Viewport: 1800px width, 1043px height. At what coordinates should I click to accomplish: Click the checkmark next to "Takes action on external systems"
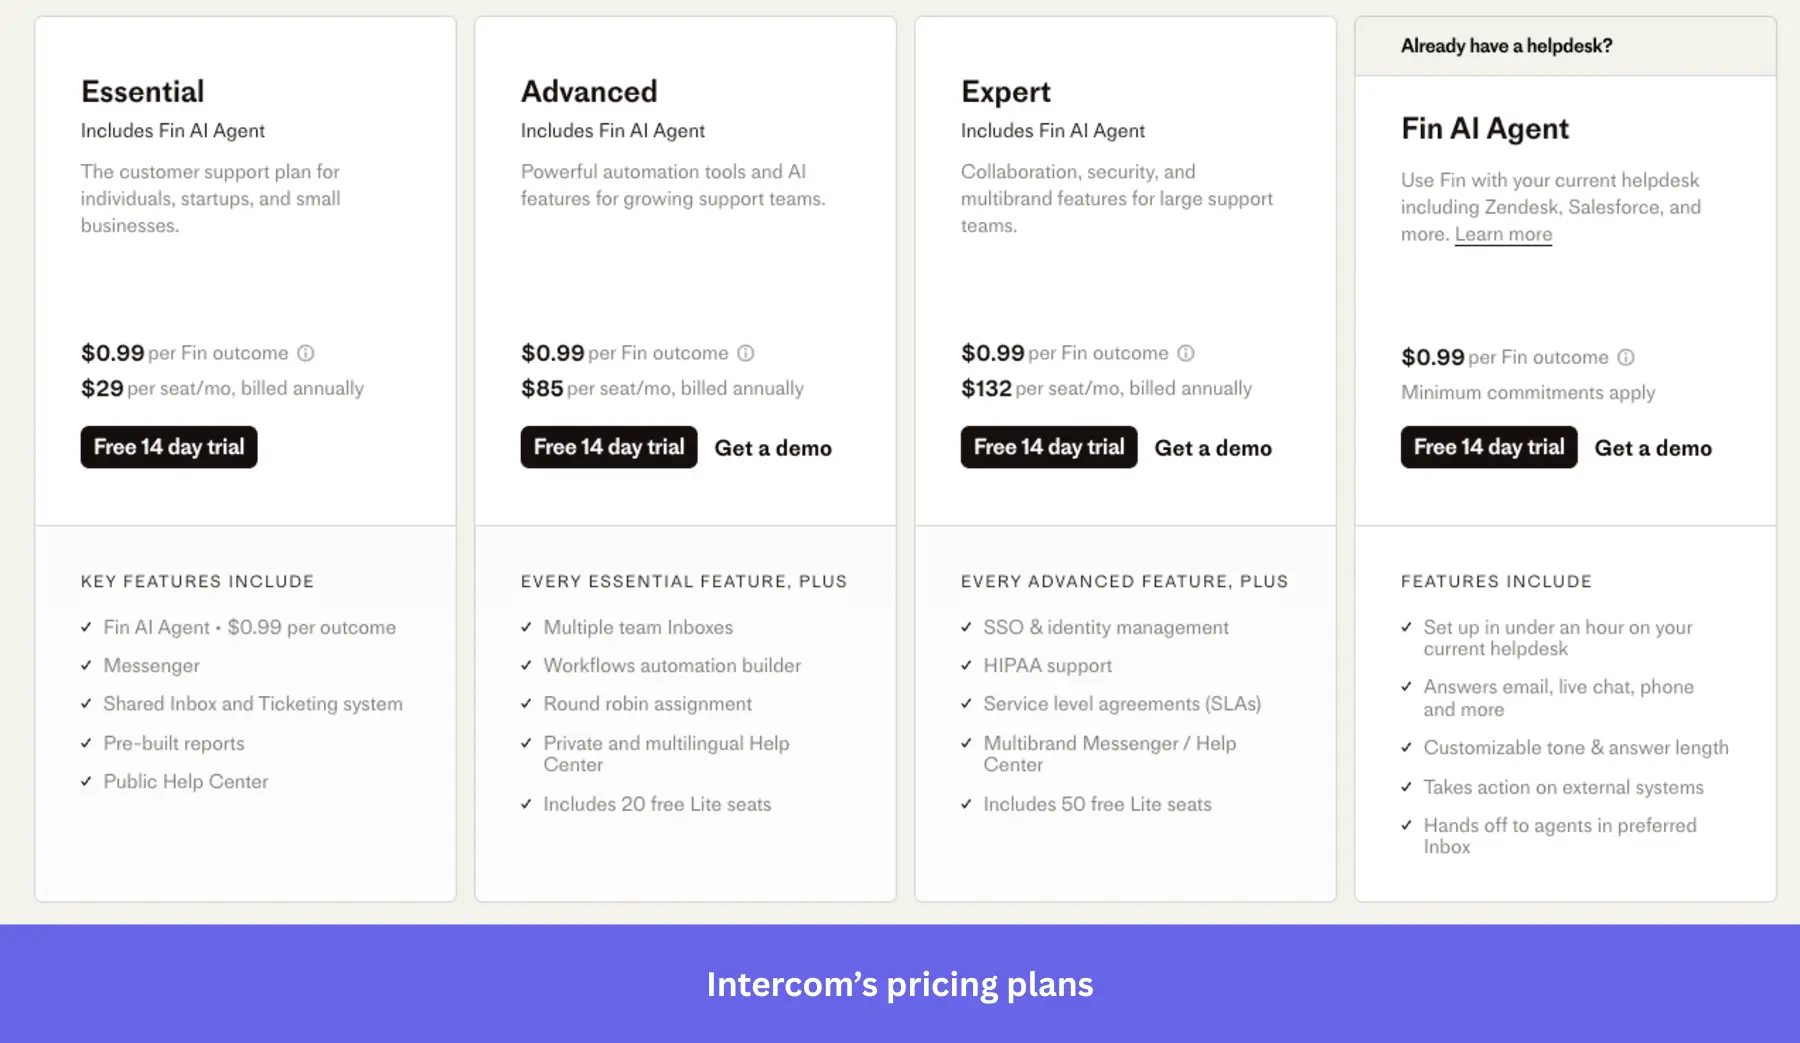point(1405,787)
